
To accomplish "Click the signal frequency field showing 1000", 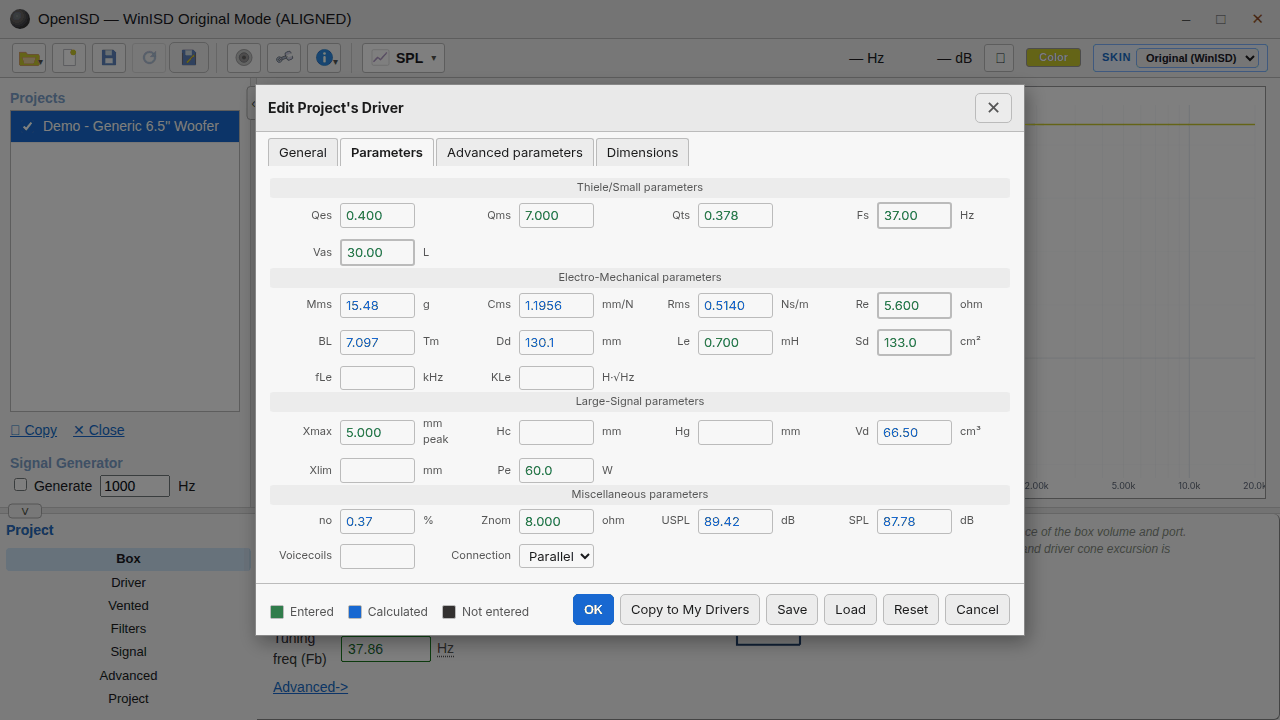I will (x=135, y=485).
